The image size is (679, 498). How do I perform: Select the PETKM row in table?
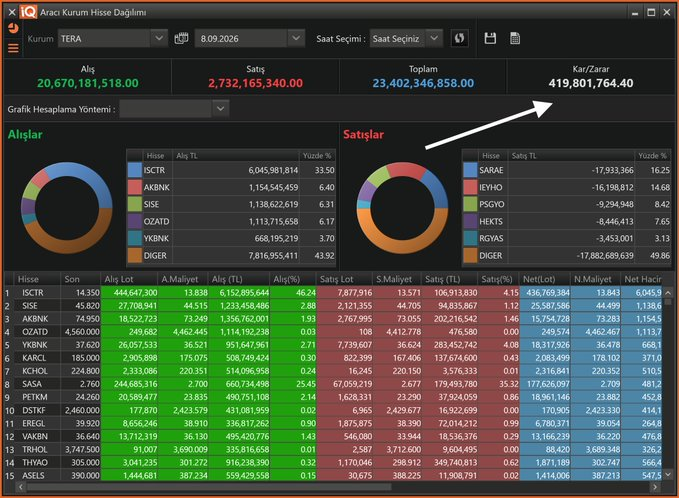pyautogui.click(x=333, y=397)
